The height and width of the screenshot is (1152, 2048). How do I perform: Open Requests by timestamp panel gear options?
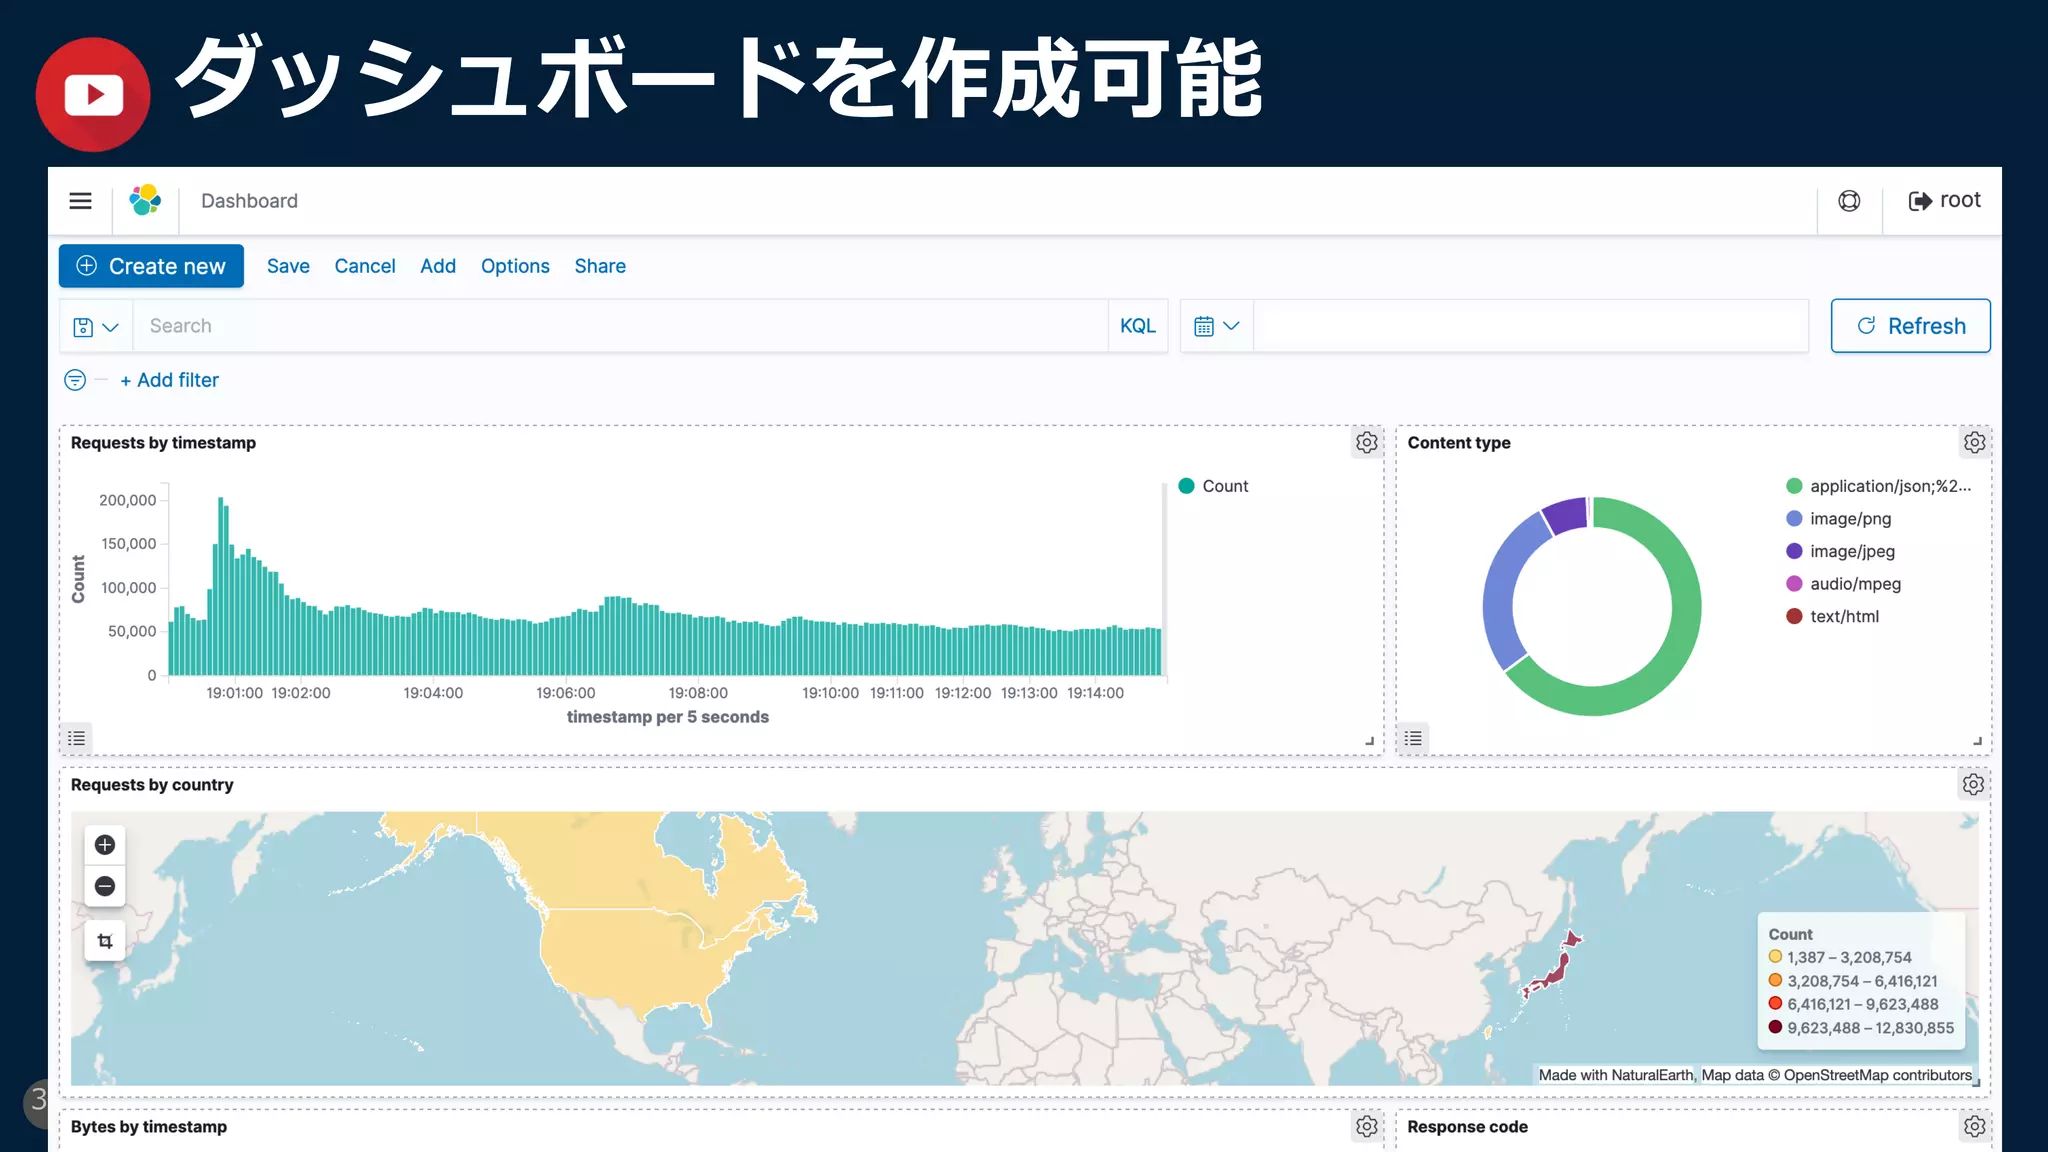(1366, 442)
